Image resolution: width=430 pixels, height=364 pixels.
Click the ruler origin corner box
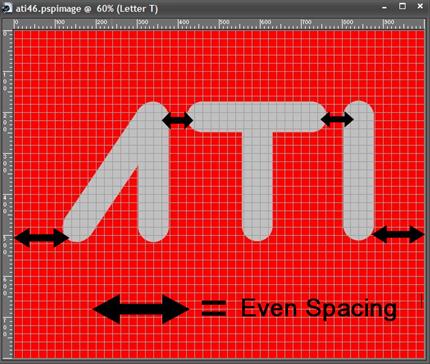tap(7, 24)
